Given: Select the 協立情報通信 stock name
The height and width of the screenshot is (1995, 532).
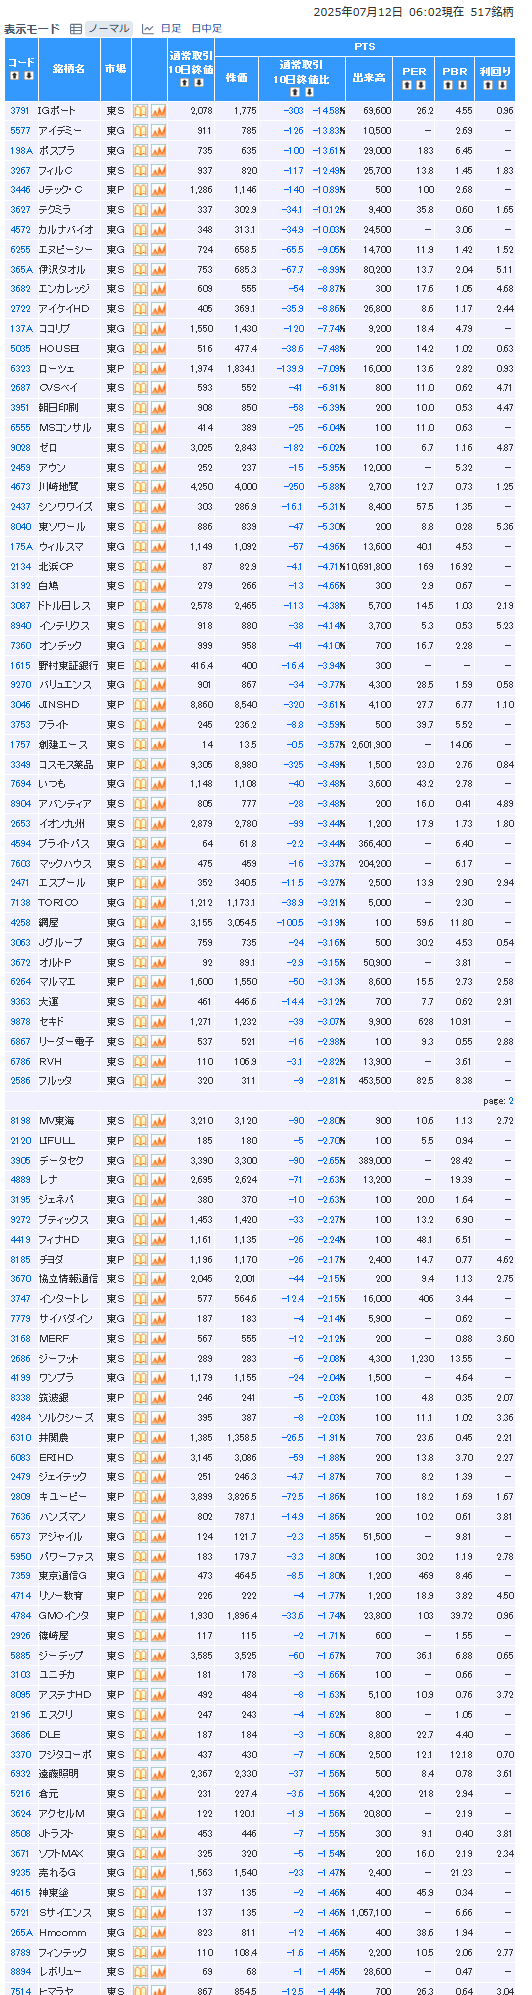Looking at the screenshot, I should [68, 1279].
